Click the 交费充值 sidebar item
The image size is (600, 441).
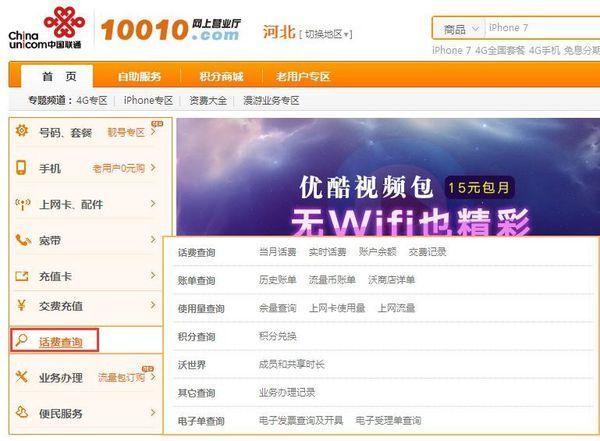[61, 306]
